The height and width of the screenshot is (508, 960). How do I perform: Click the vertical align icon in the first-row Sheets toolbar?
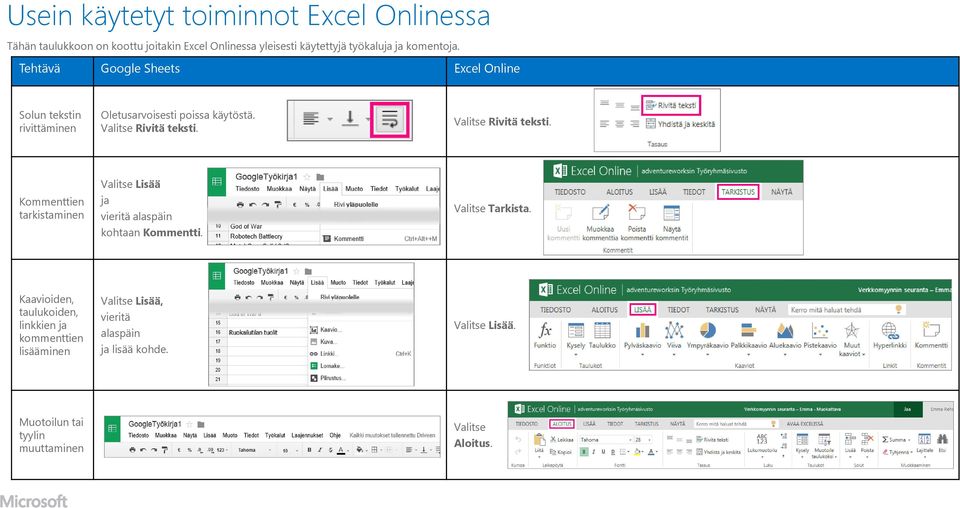[350, 118]
